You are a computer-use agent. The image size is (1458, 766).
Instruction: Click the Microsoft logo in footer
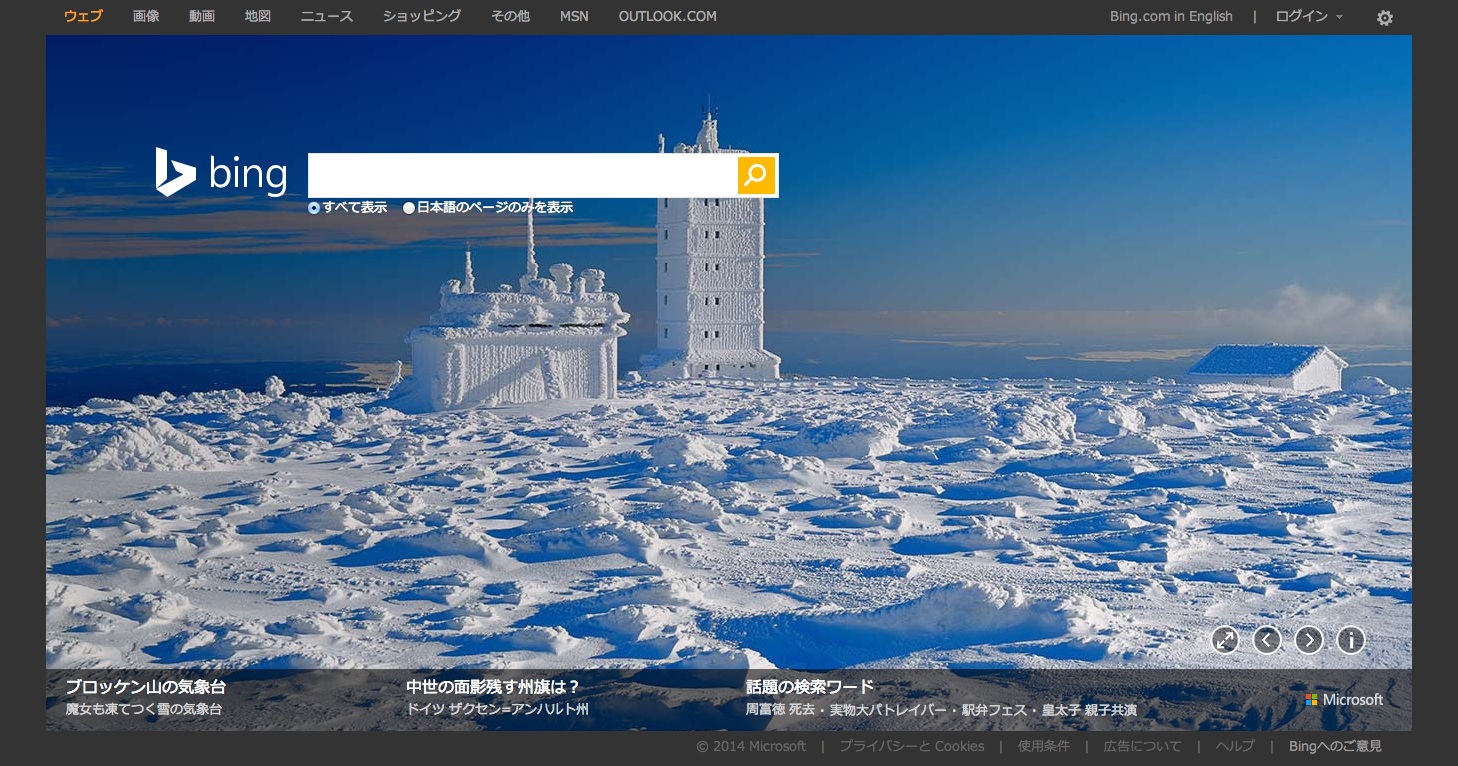pyautogui.click(x=1344, y=700)
